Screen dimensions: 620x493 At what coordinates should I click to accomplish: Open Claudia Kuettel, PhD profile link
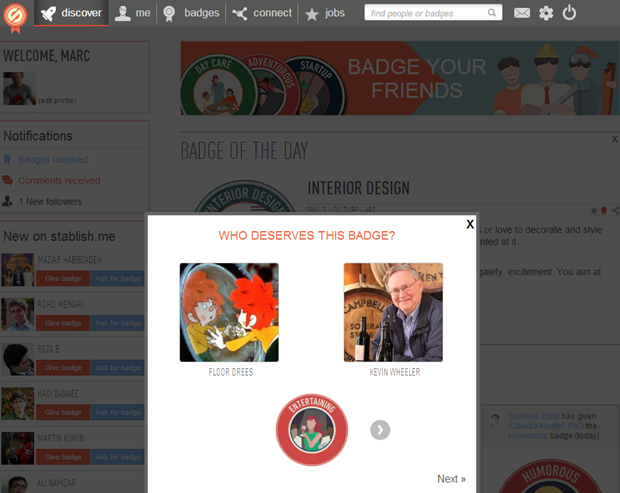[546, 426]
